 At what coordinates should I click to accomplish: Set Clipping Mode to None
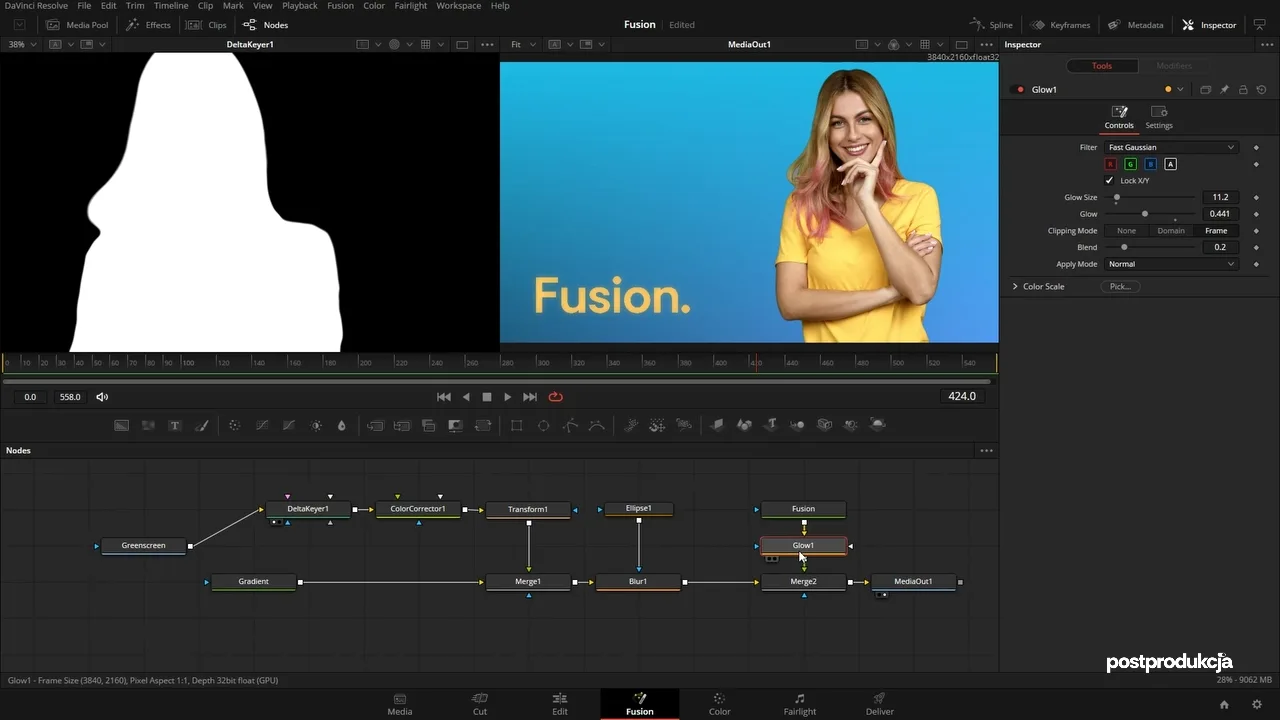(1126, 231)
